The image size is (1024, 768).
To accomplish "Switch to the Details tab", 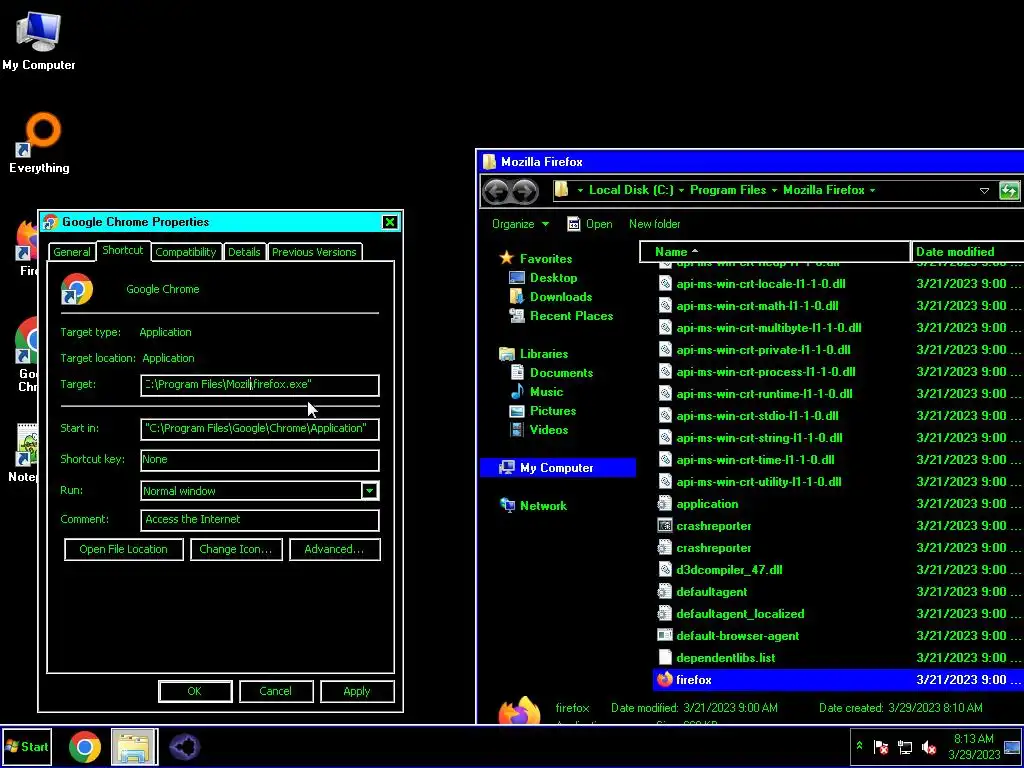I will [244, 252].
